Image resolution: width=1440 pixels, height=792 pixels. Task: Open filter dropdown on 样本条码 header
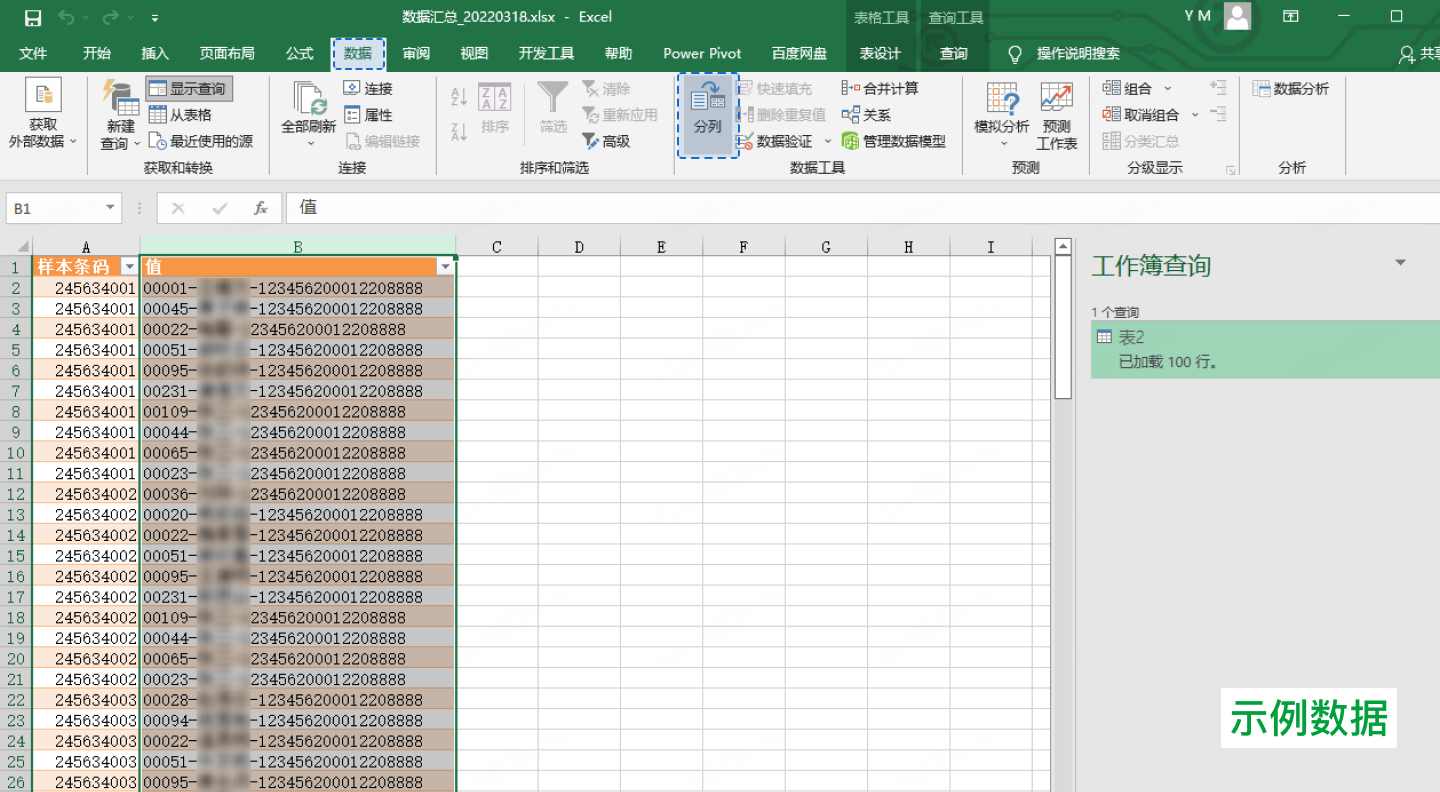pyautogui.click(x=128, y=267)
